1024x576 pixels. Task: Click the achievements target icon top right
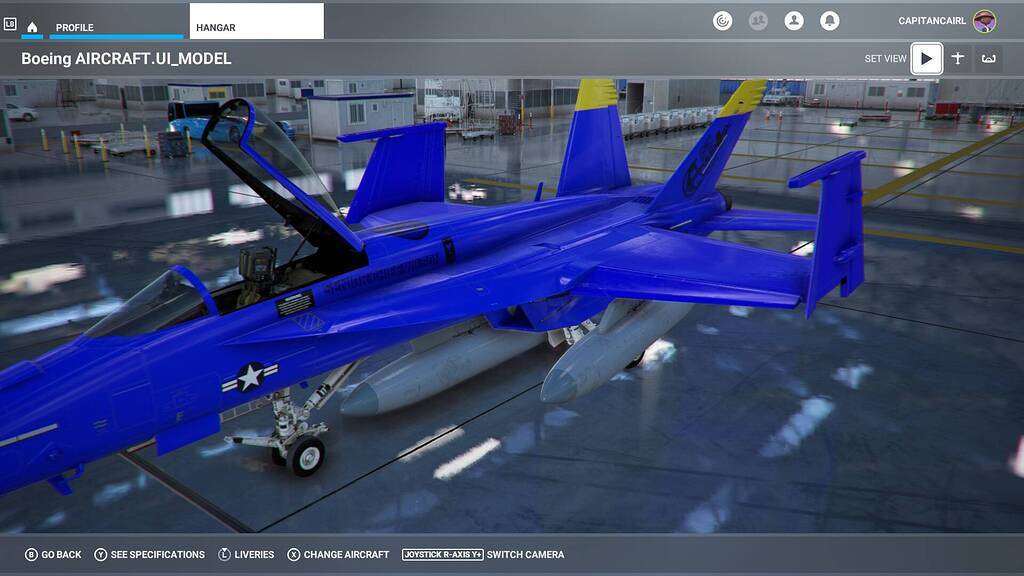coord(723,20)
